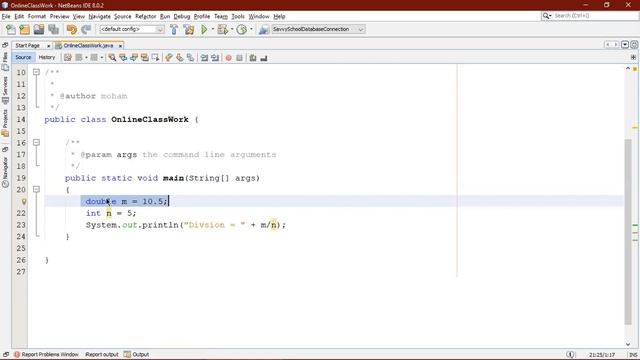This screenshot has height=360, width=640.
Task: Close the OnlineClassWork.java tab
Action: click(120, 46)
